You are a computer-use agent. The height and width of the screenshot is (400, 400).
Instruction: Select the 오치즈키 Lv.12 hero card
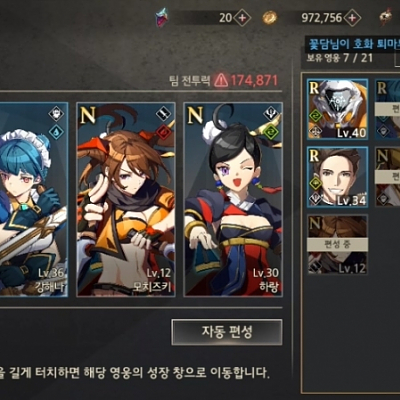point(126,199)
